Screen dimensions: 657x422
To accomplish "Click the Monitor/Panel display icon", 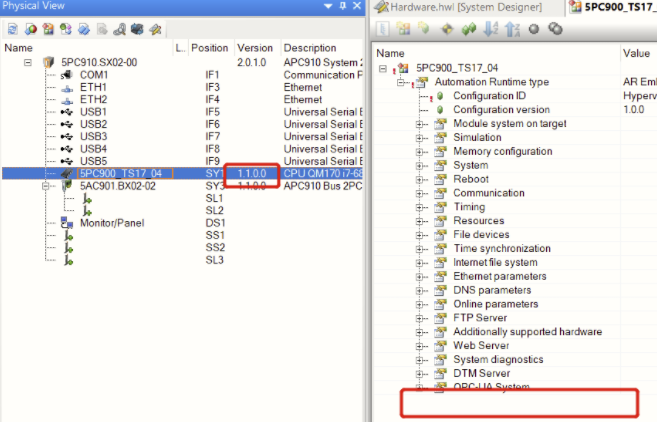I will [67, 223].
